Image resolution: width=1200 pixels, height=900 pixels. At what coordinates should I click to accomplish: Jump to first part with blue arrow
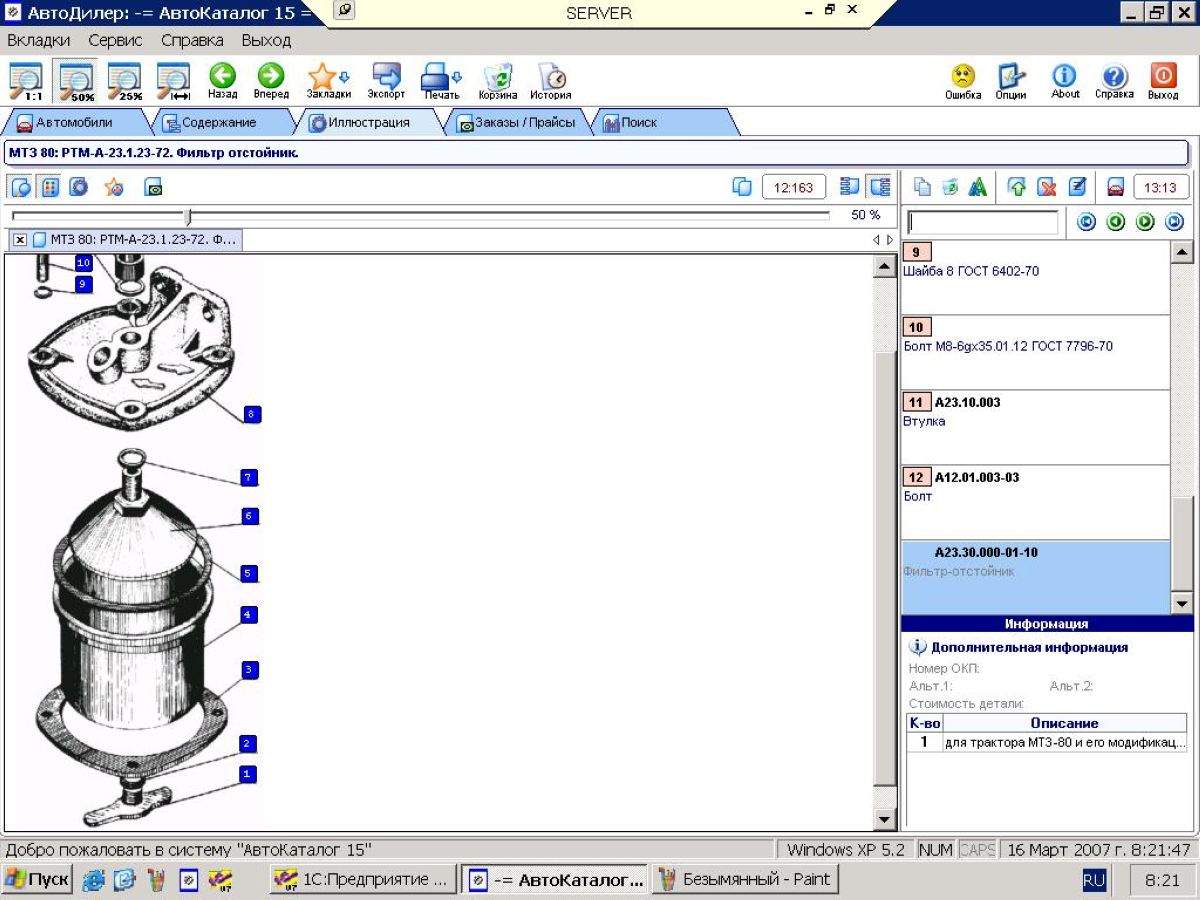coord(1086,222)
